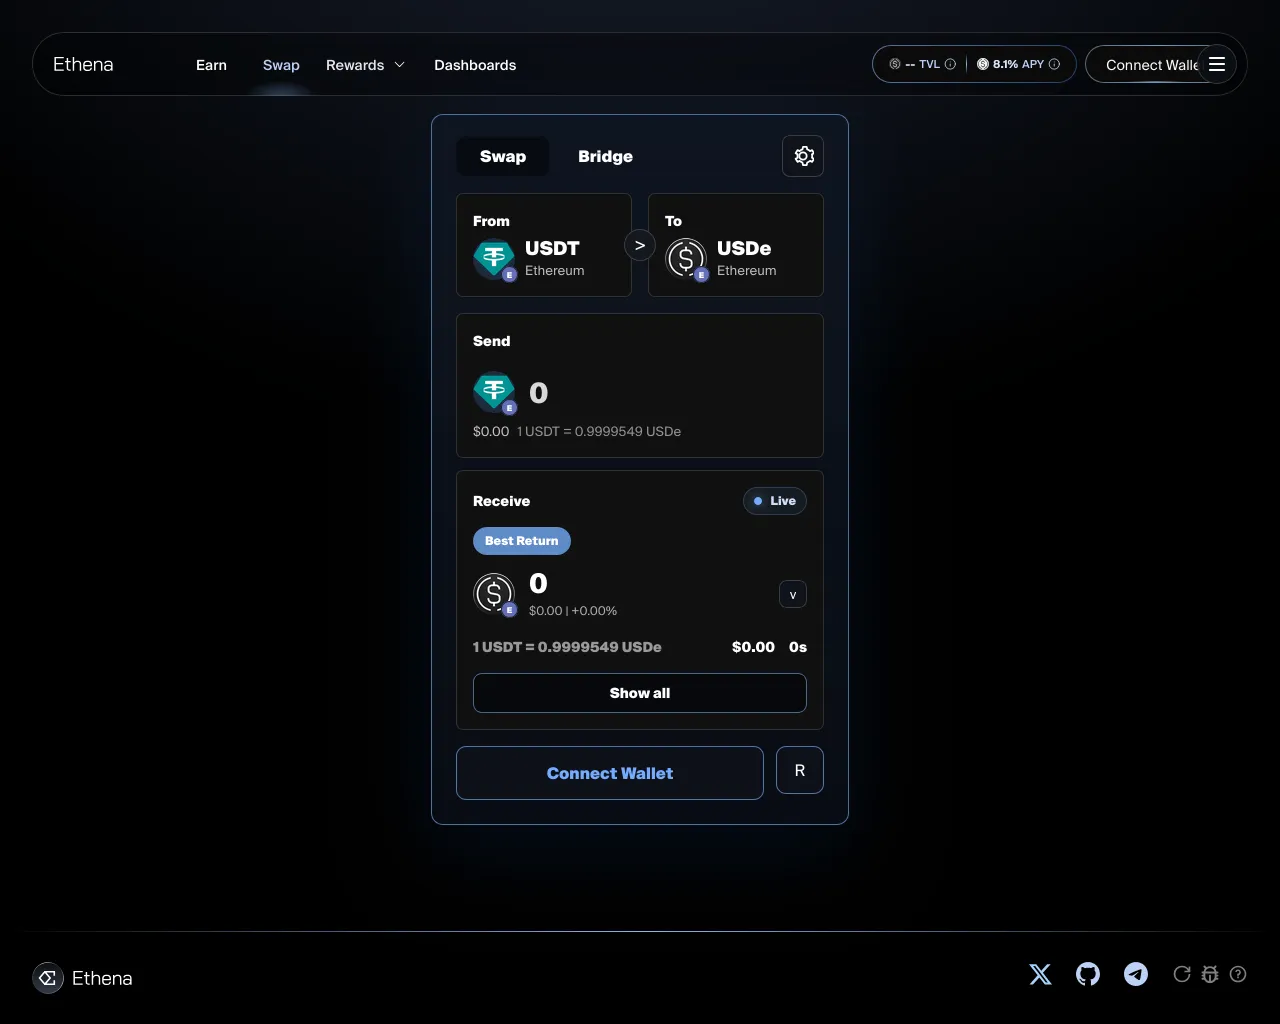Click the "-- TVL" stat
Image resolution: width=1280 pixels, height=1024 pixels.
coord(922,64)
